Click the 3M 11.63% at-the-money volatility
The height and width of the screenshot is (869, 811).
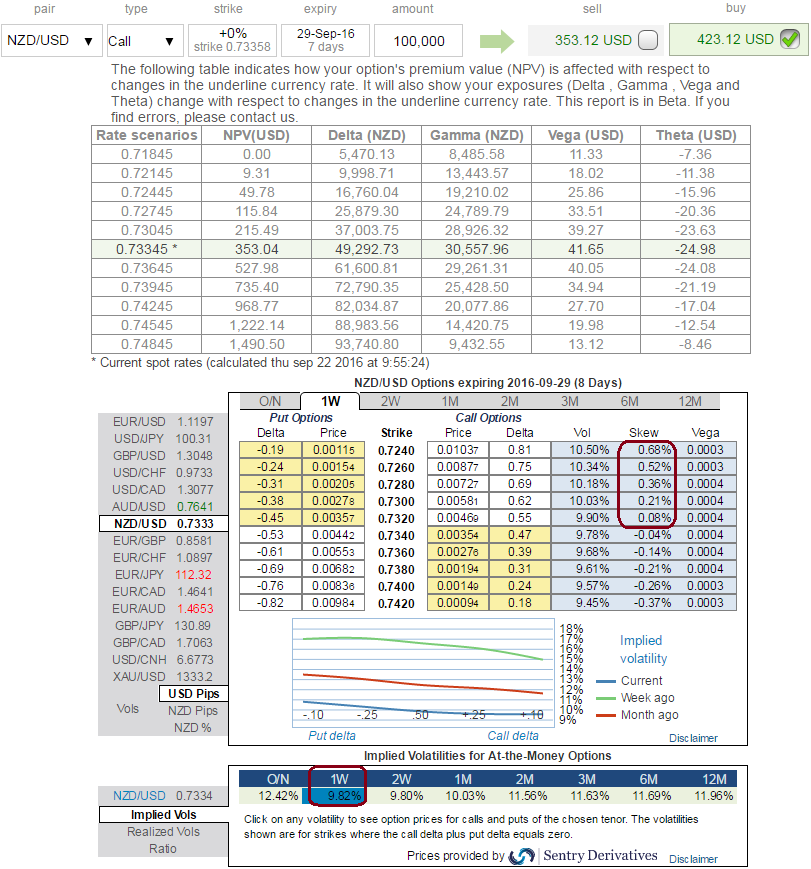[x=573, y=795]
